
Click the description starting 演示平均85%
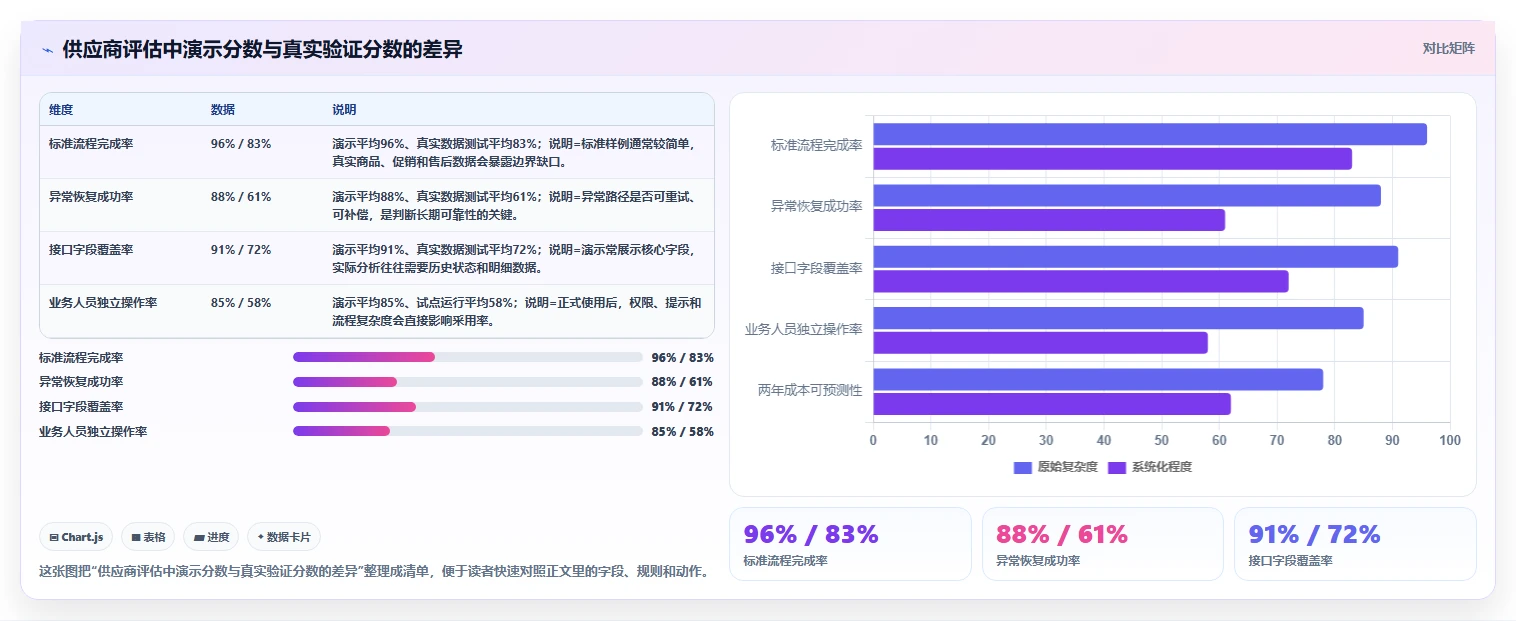point(517,312)
